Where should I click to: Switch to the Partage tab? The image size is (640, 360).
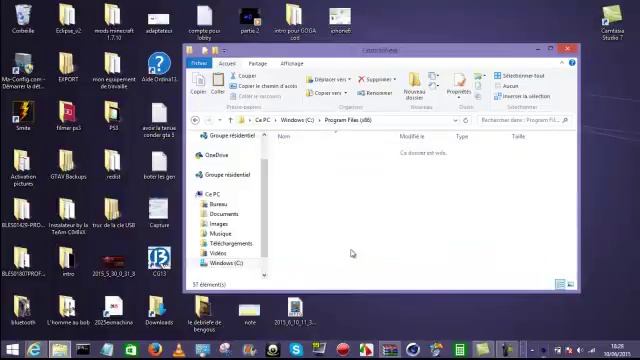tap(258, 64)
